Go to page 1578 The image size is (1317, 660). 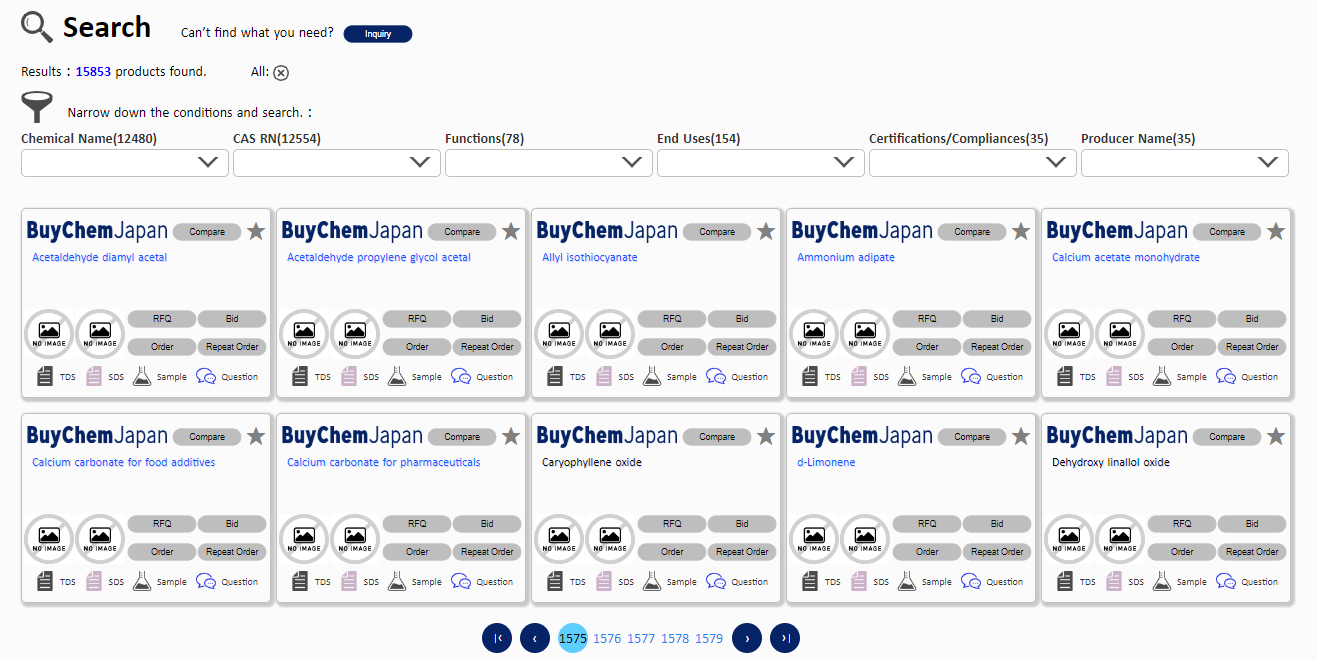pos(675,638)
